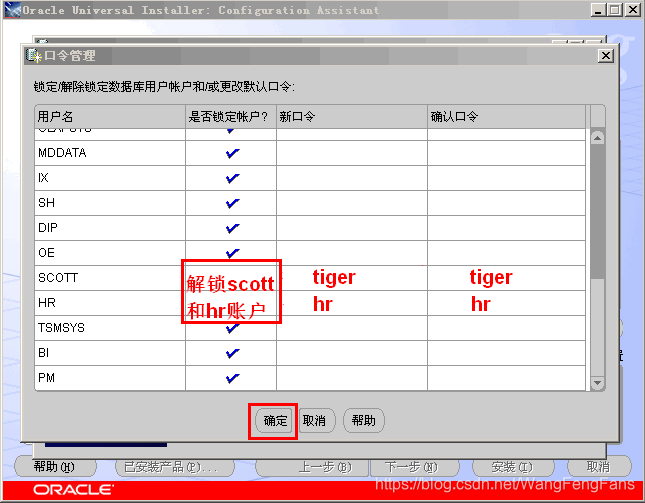Screen dimensions: 645x503
Task: Toggle the lock checkmark for PM
Action: 232,378
